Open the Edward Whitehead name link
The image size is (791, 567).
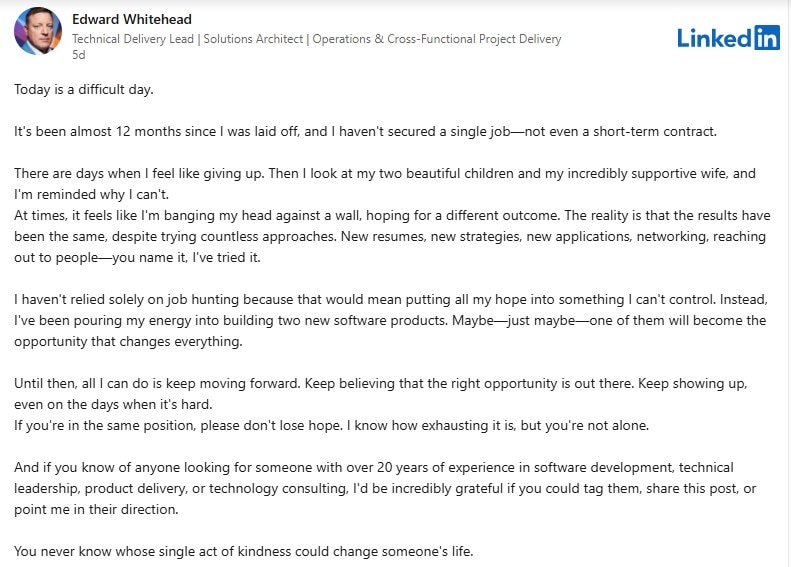pyautogui.click(x=132, y=19)
